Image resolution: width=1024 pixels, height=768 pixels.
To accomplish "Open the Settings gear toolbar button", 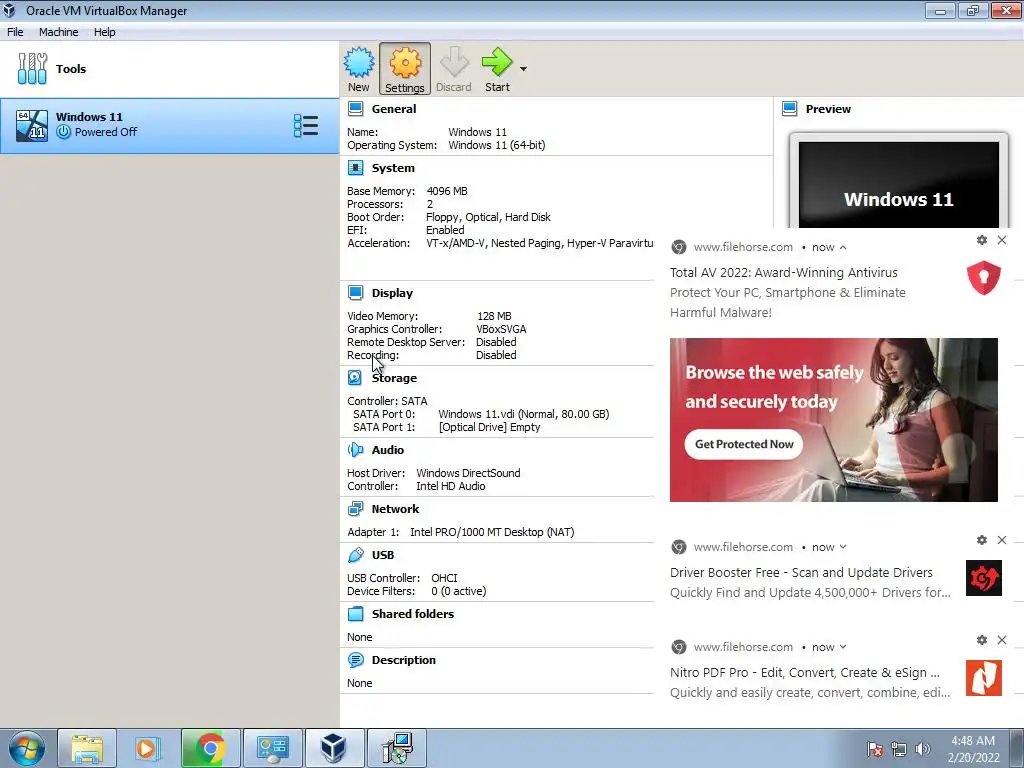I will point(405,69).
